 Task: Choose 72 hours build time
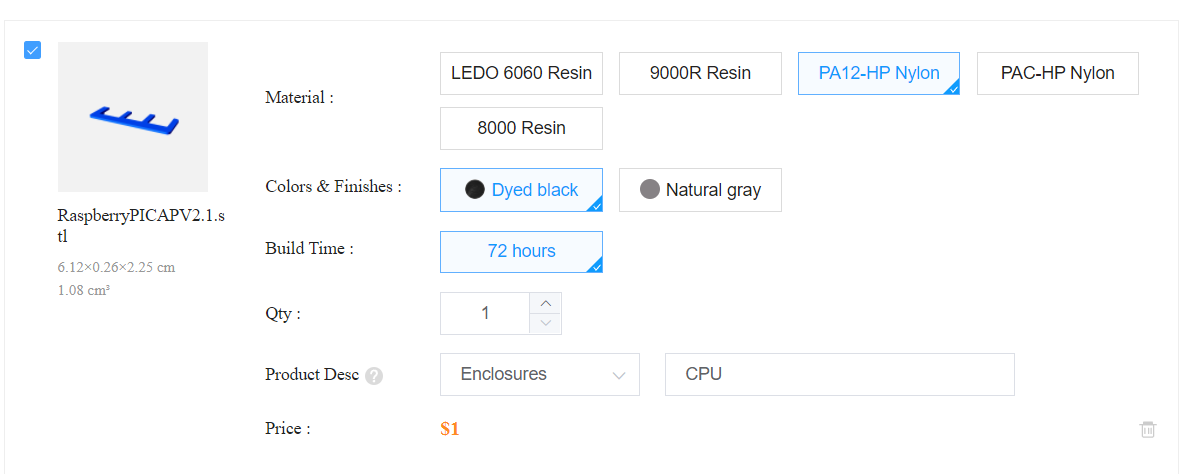click(x=521, y=251)
